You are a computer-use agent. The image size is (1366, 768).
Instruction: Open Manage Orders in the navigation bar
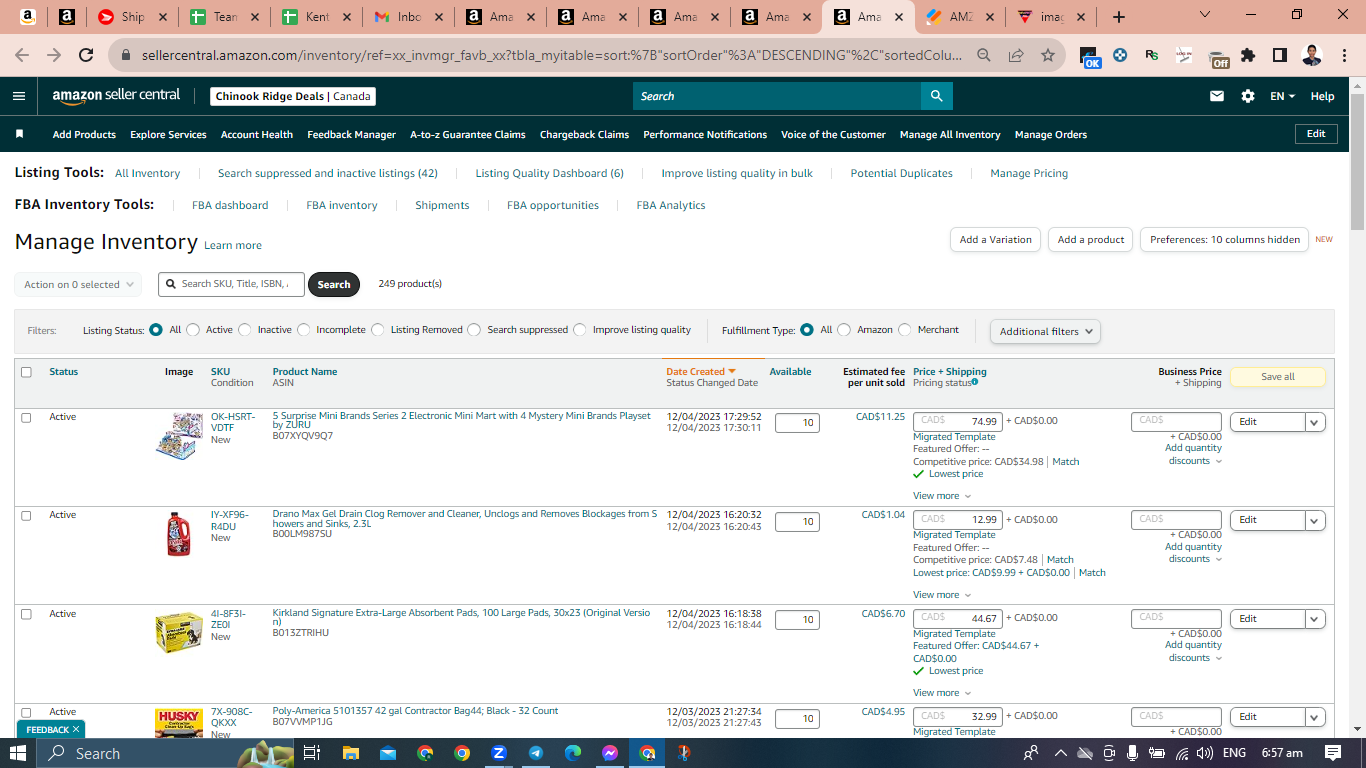(1050, 134)
